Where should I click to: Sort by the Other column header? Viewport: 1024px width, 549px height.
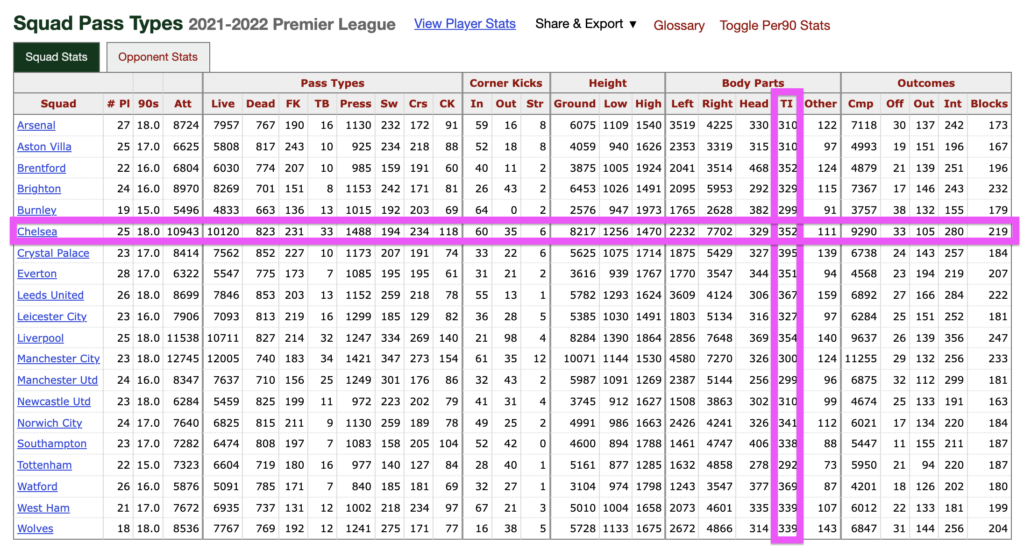pyautogui.click(x=820, y=104)
